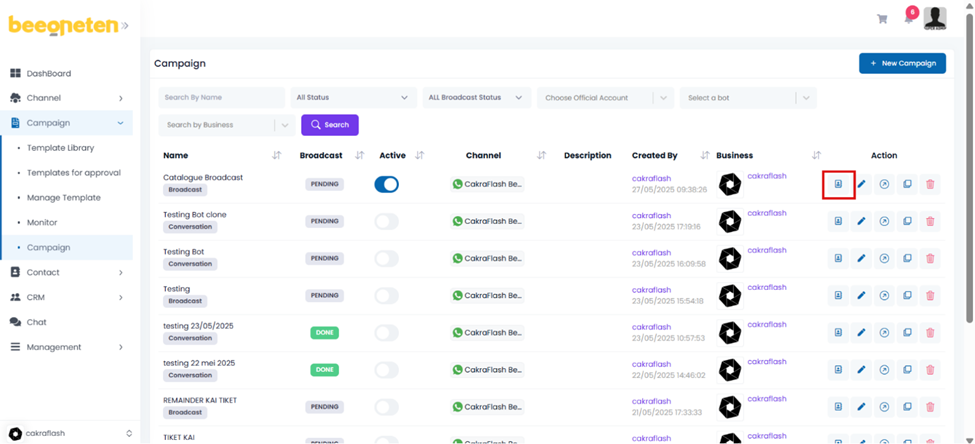Edit the Testing Bot clone campaign
975x444 pixels.
pyautogui.click(x=861, y=221)
